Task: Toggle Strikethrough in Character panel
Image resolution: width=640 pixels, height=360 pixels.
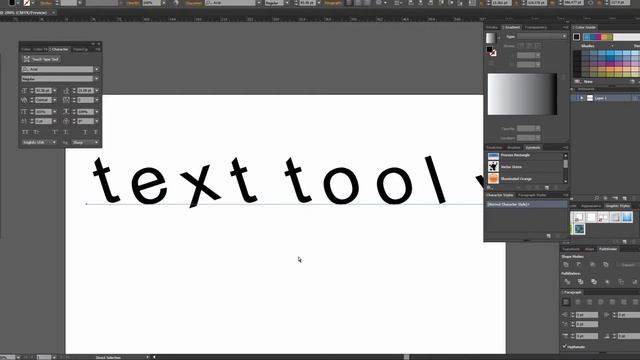Action: [95, 132]
